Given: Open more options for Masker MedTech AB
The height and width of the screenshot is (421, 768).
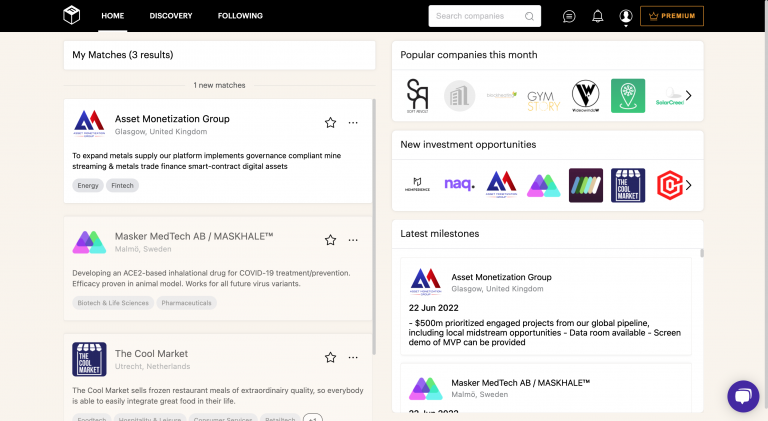Looking at the screenshot, I should click(x=353, y=240).
